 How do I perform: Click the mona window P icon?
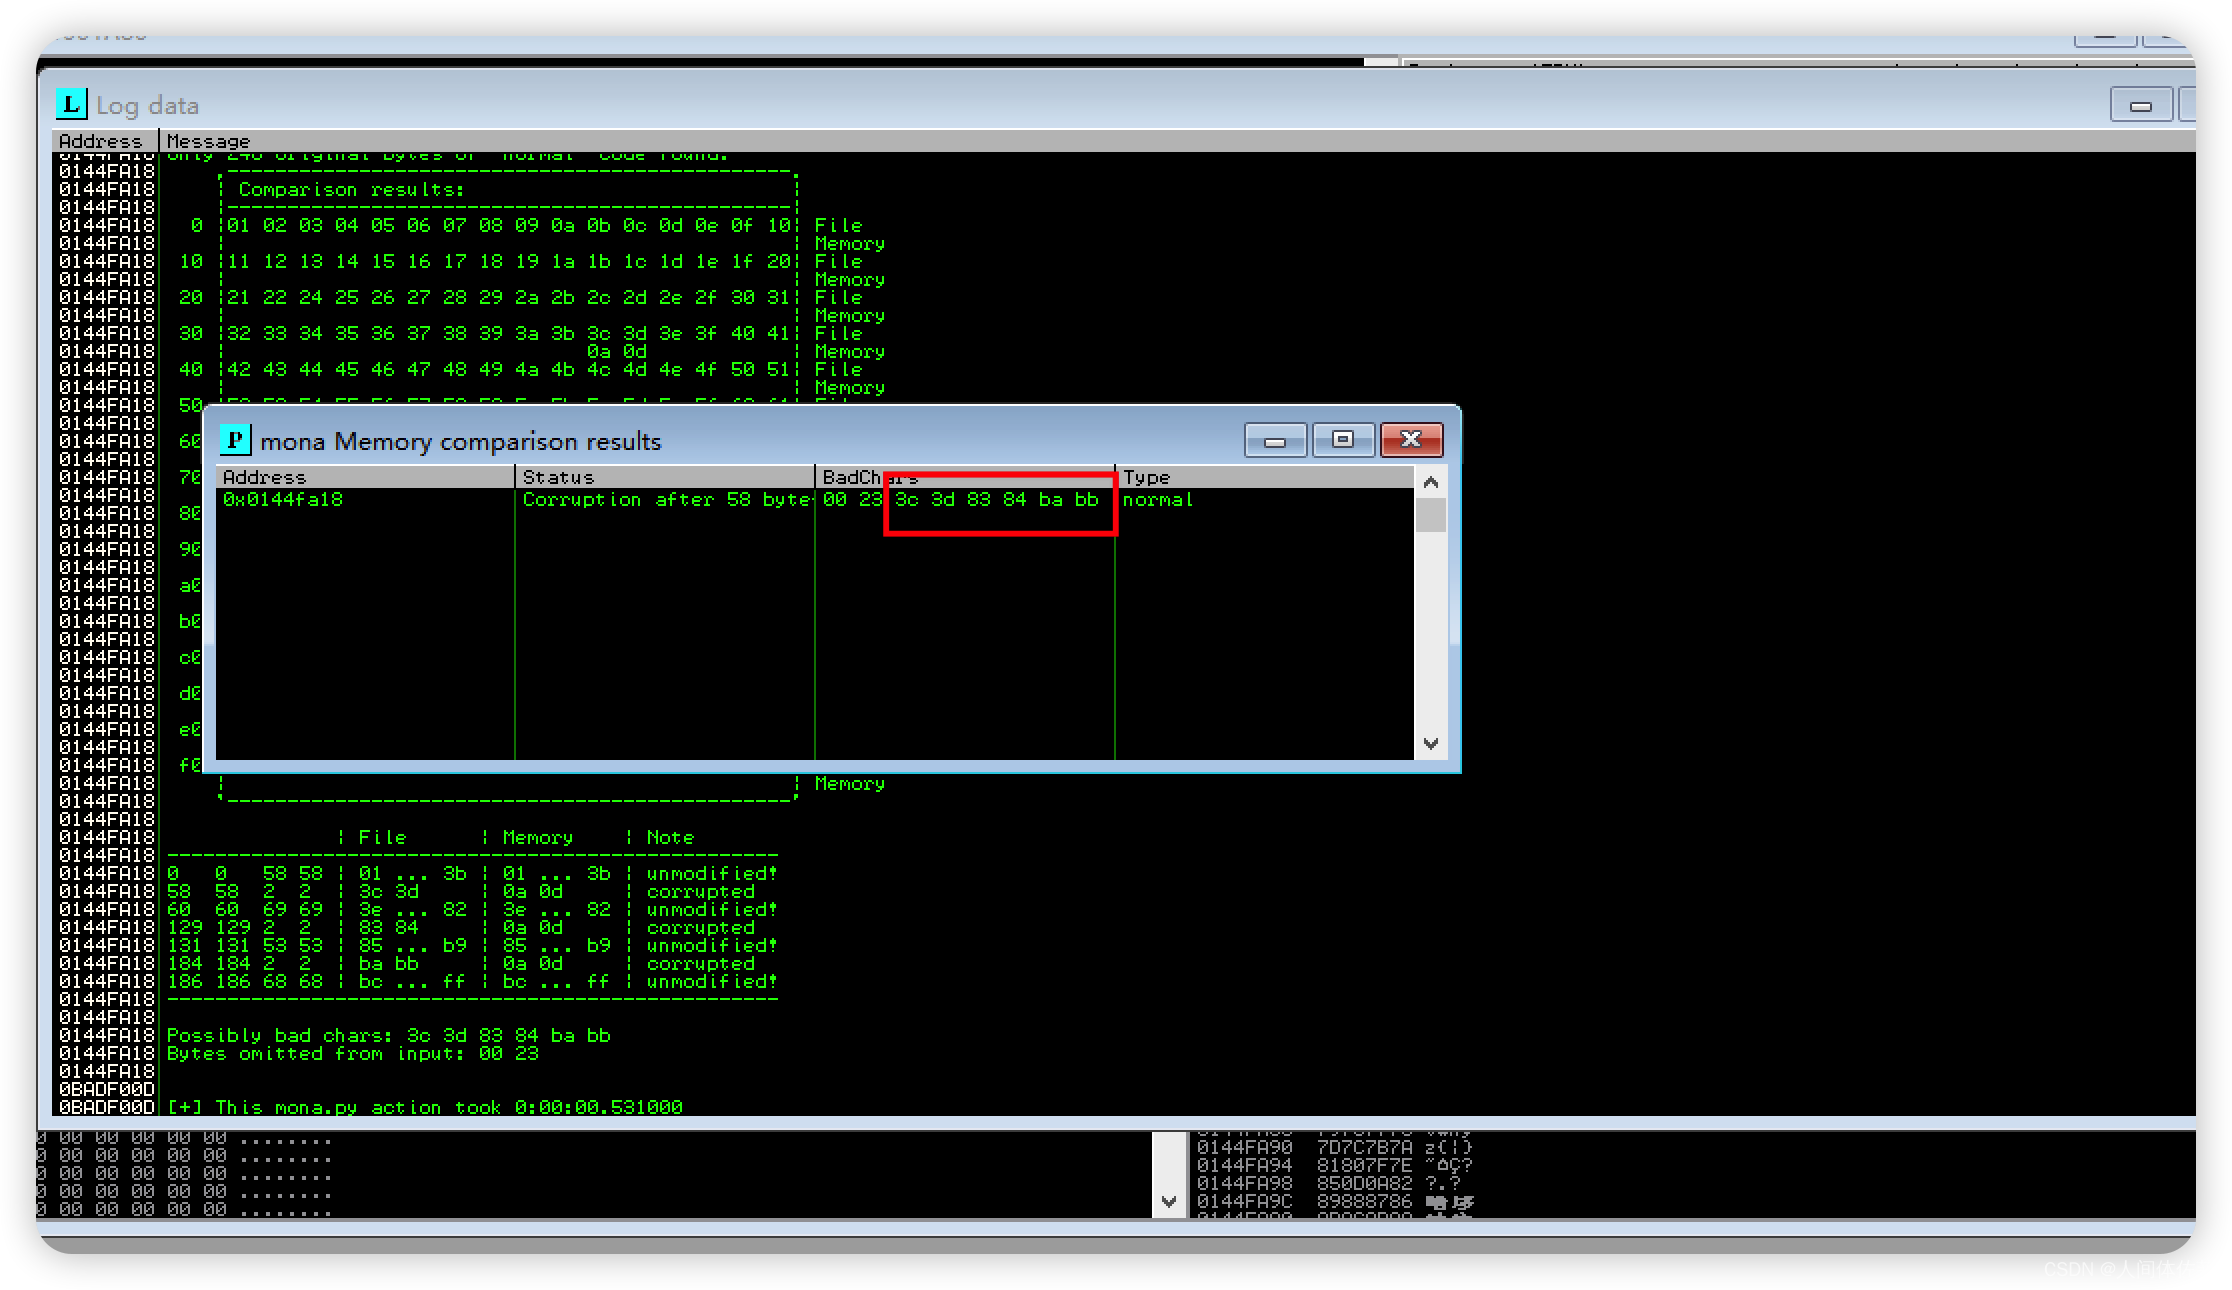235,440
